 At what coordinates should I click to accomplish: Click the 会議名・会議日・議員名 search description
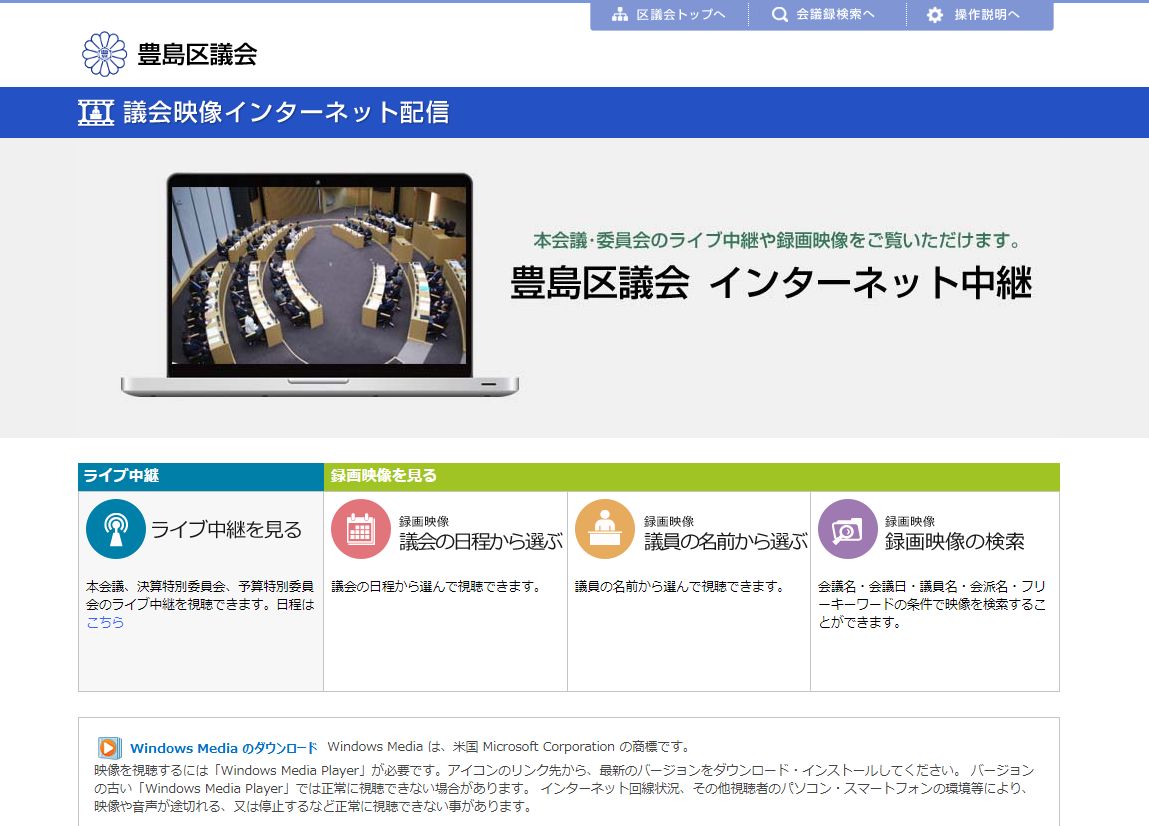tap(932, 604)
